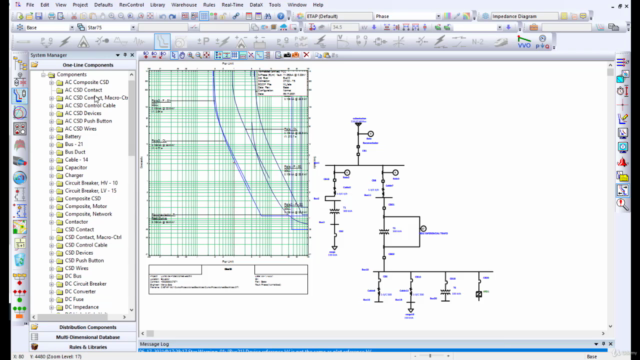Image resolution: width=640 pixels, height=360 pixels.
Task: Select the Contactor tree item
Action: tap(76, 222)
